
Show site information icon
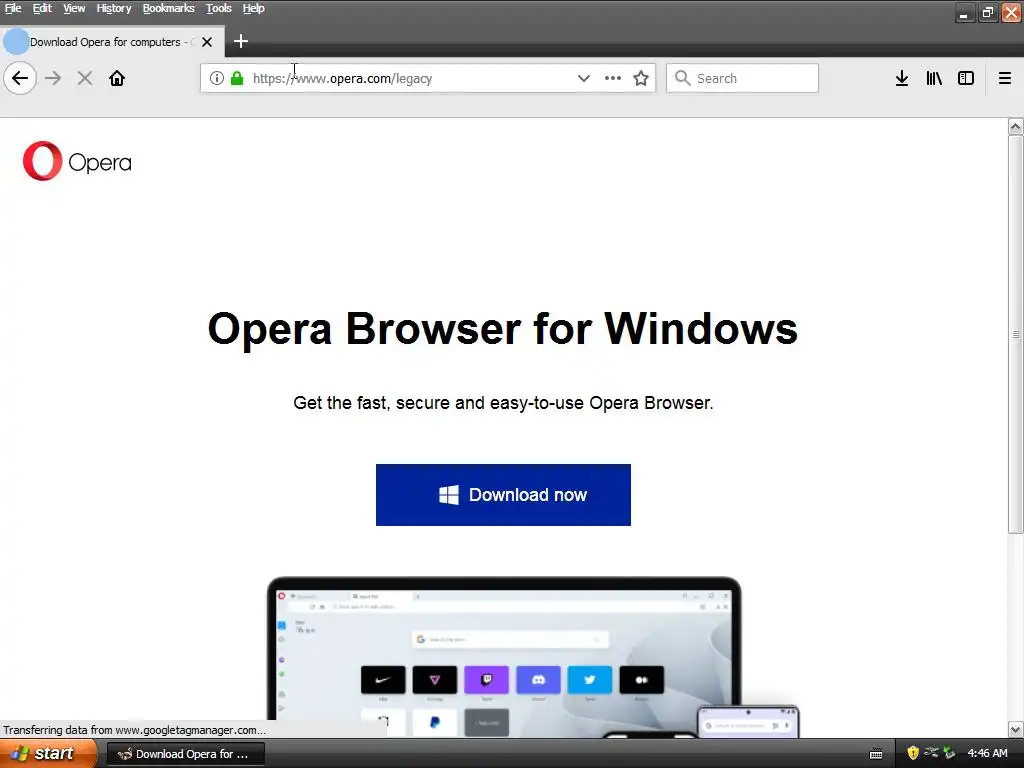(x=217, y=78)
